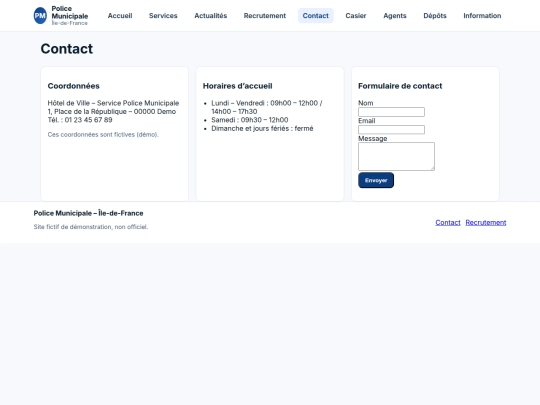Click the Nom field label
540x405 pixels.
[365, 103]
